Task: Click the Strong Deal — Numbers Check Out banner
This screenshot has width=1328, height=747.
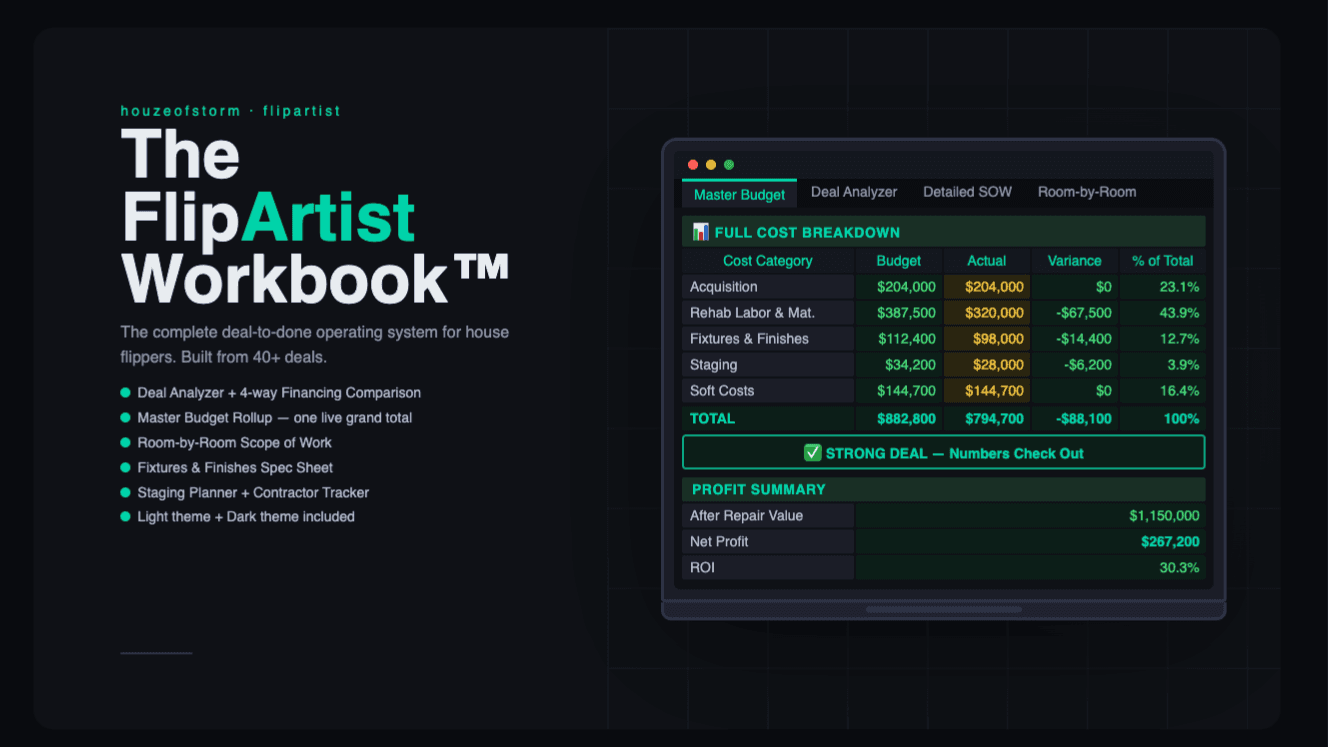Action: [944, 452]
